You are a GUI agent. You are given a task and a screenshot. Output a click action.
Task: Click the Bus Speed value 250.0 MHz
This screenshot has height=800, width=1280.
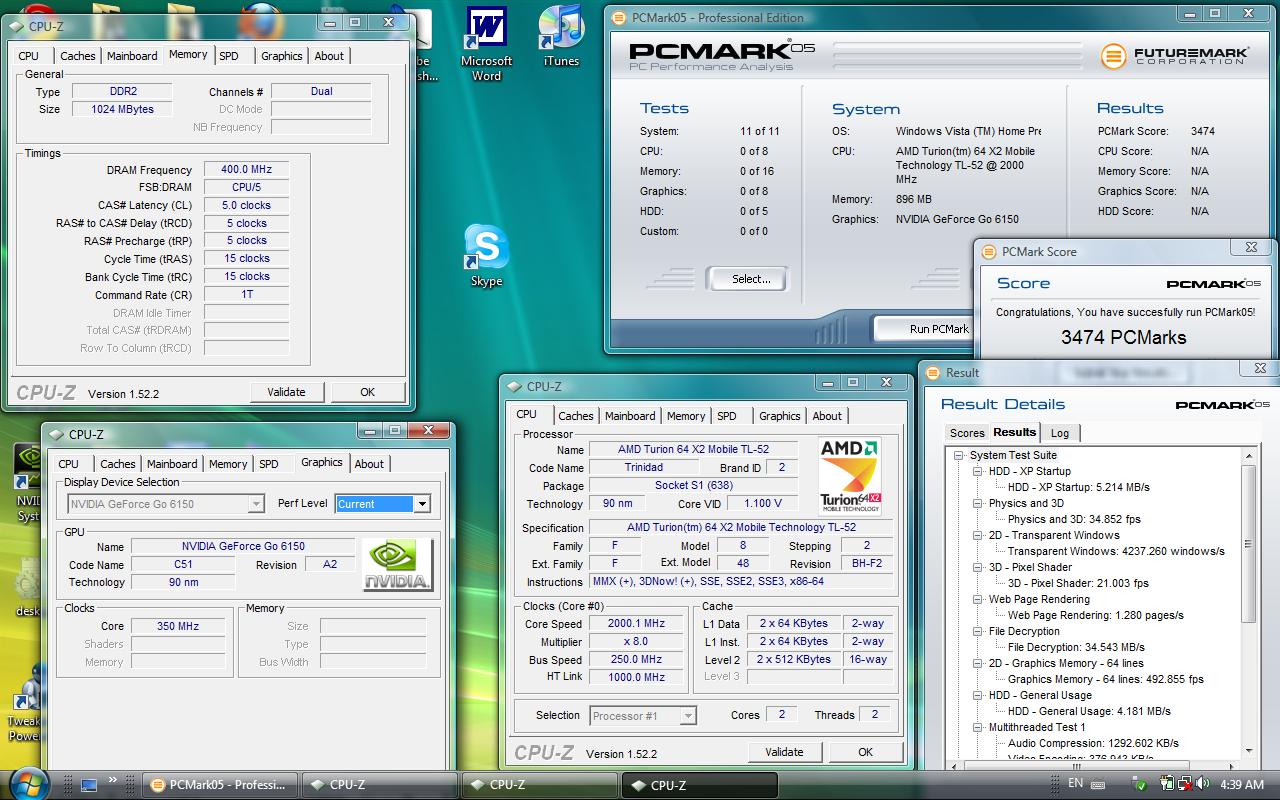point(637,659)
